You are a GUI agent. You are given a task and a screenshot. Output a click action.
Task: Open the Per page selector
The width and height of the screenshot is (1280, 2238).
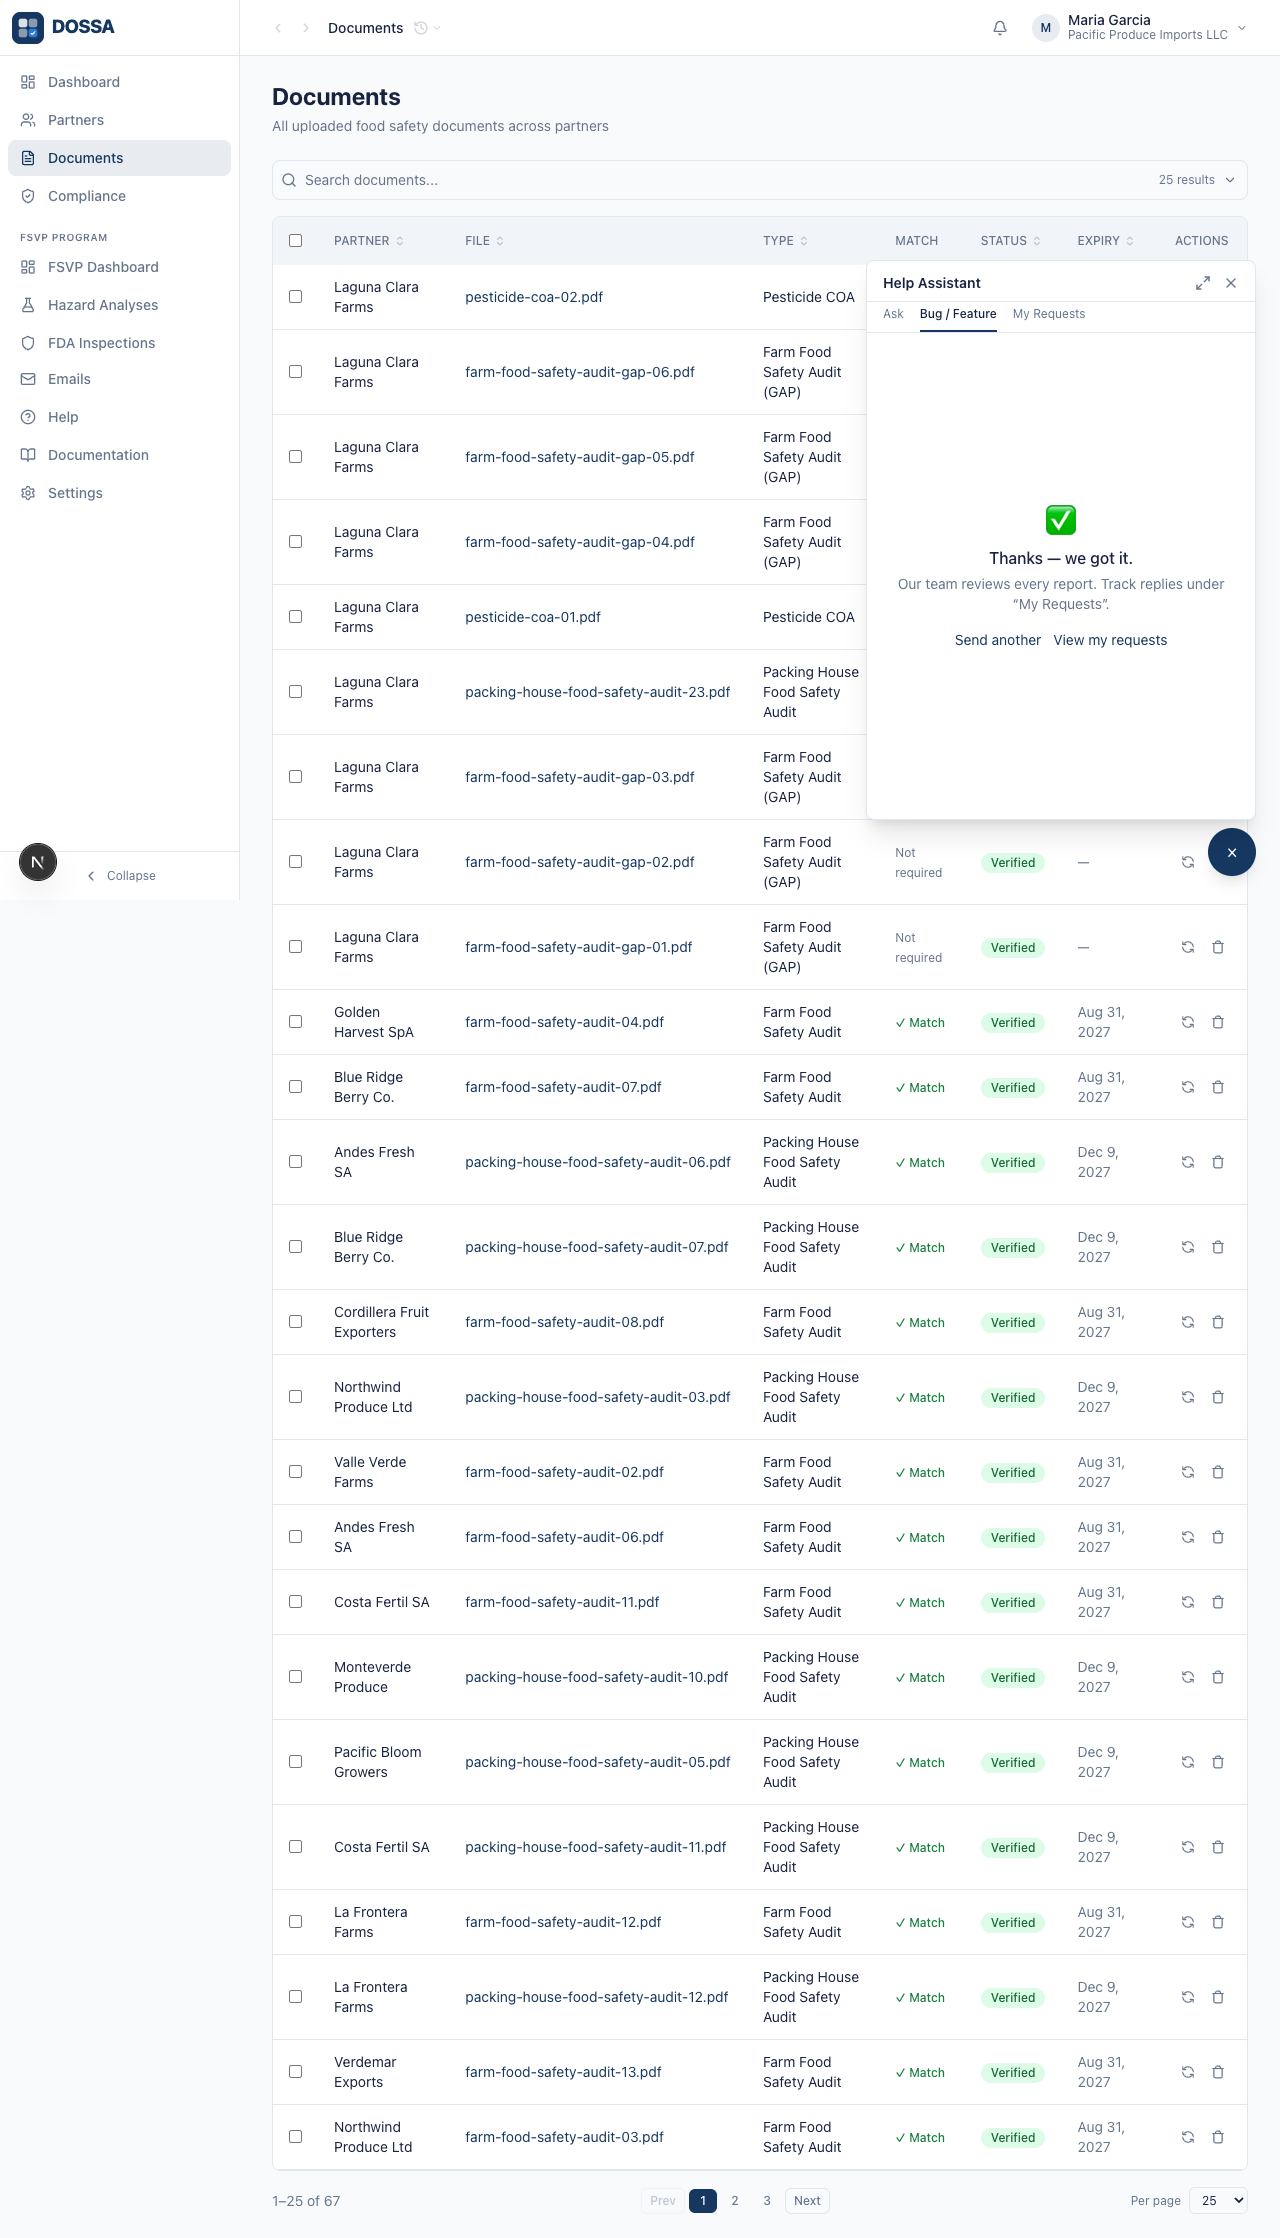click(x=1219, y=2200)
